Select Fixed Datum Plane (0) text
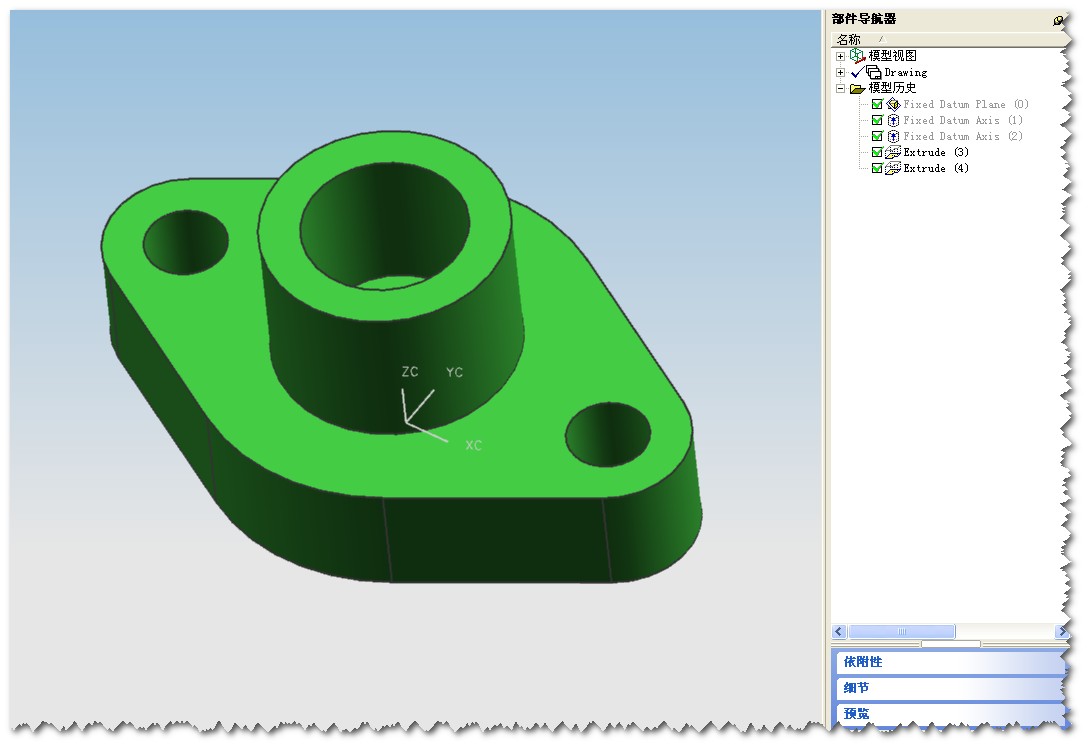 [x=965, y=104]
